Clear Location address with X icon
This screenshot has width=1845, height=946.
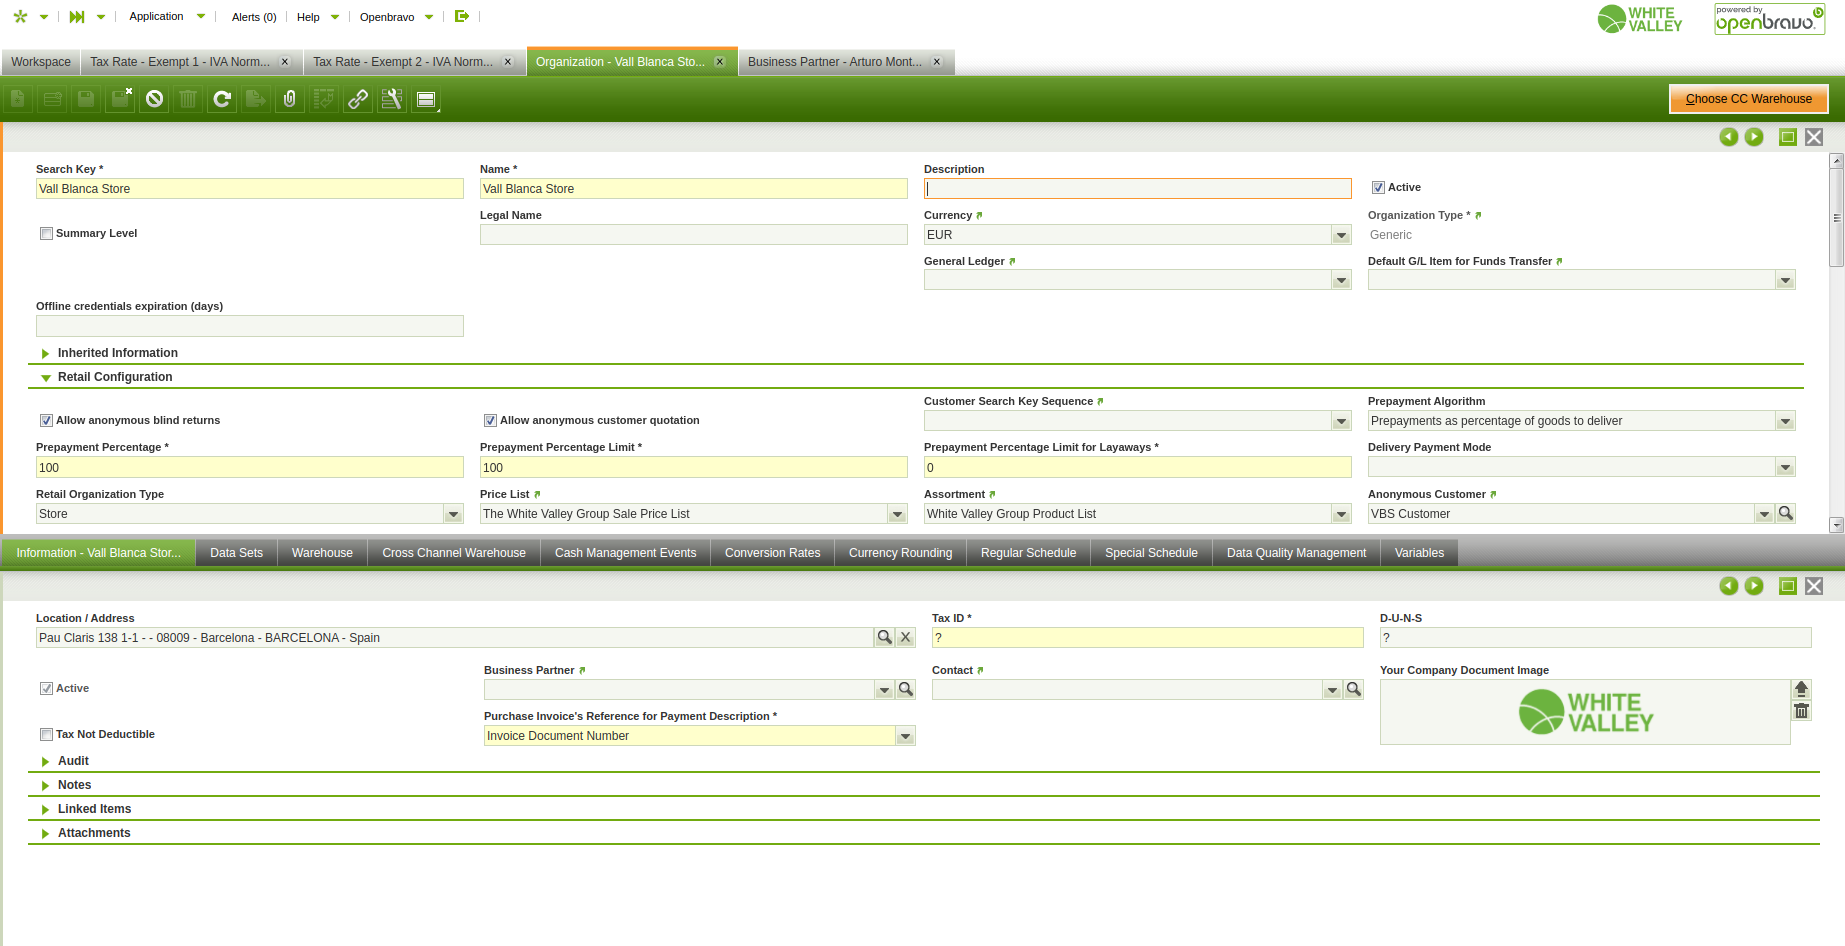pos(905,637)
